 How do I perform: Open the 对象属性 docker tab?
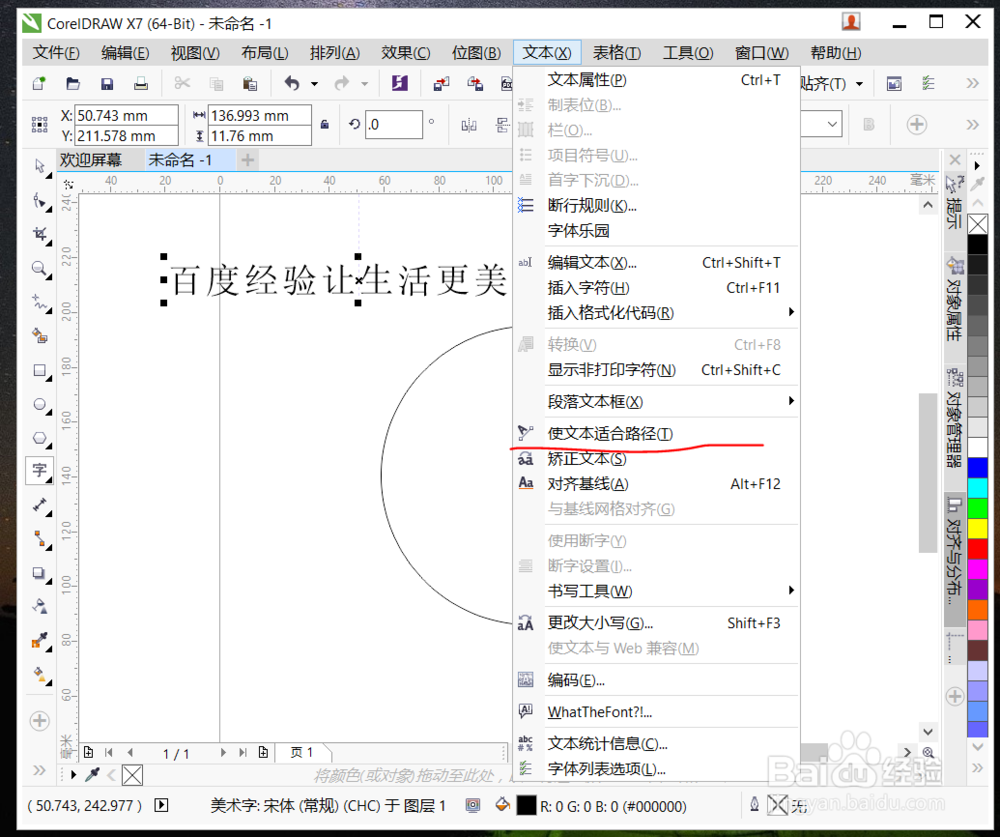pyautogui.click(x=954, y=300)
